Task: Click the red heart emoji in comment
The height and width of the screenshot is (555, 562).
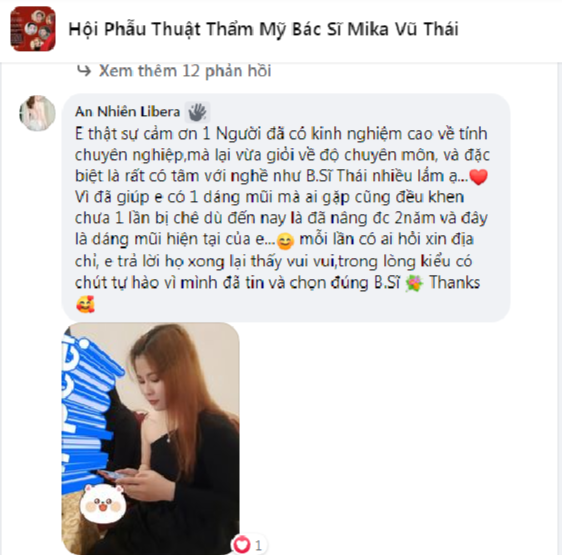Action: [478, 176]
